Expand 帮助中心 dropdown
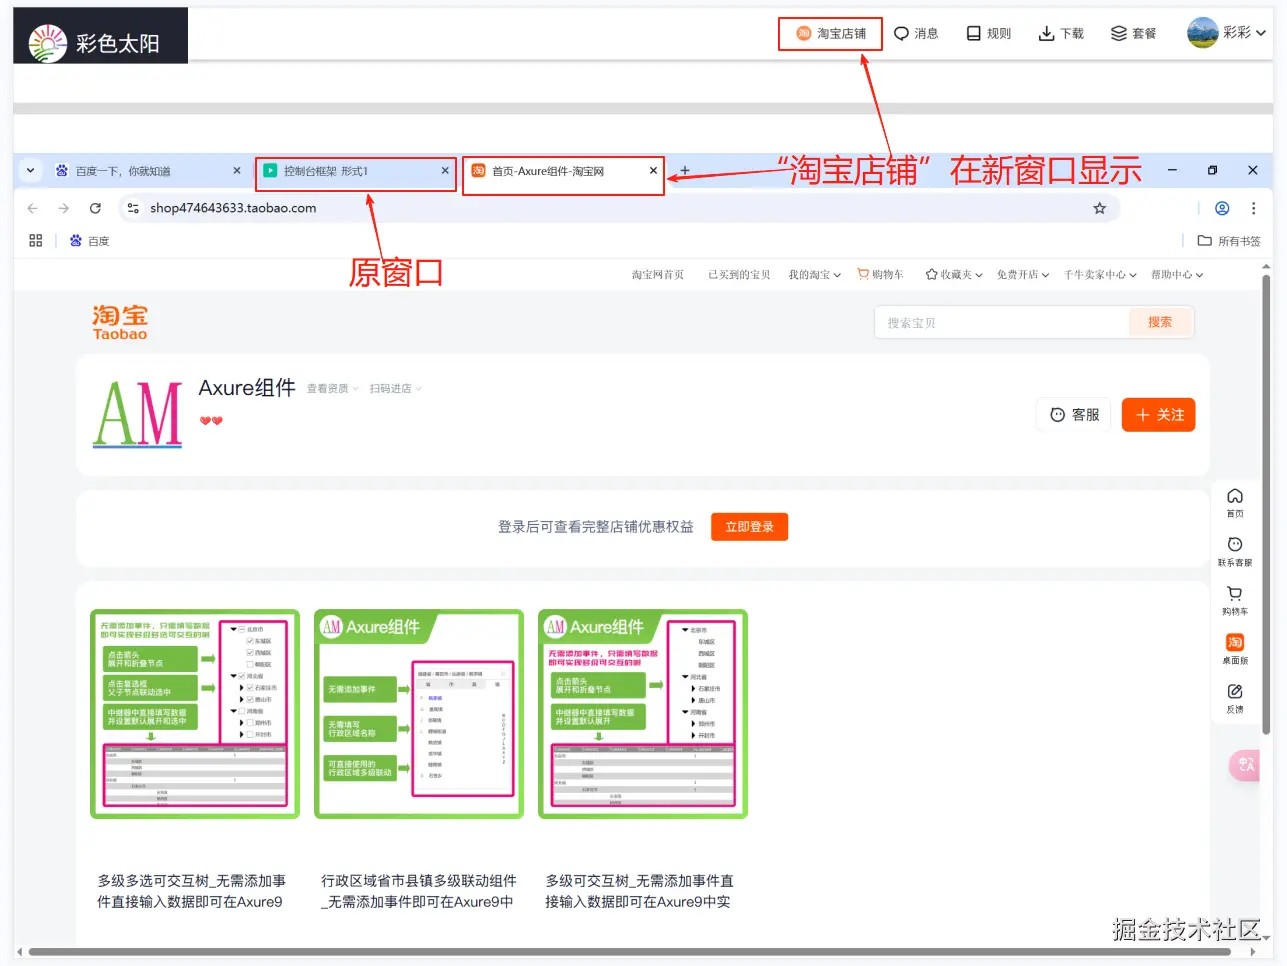The width and height of the screenshot is (1287, 966). tap(1177, 274)
